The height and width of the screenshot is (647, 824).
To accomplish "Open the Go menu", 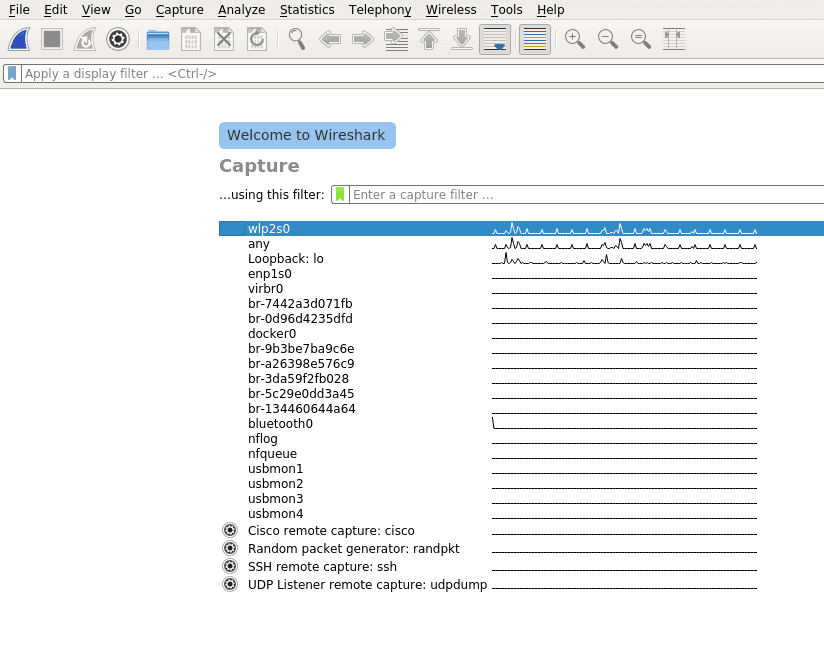I will (133, 9).
